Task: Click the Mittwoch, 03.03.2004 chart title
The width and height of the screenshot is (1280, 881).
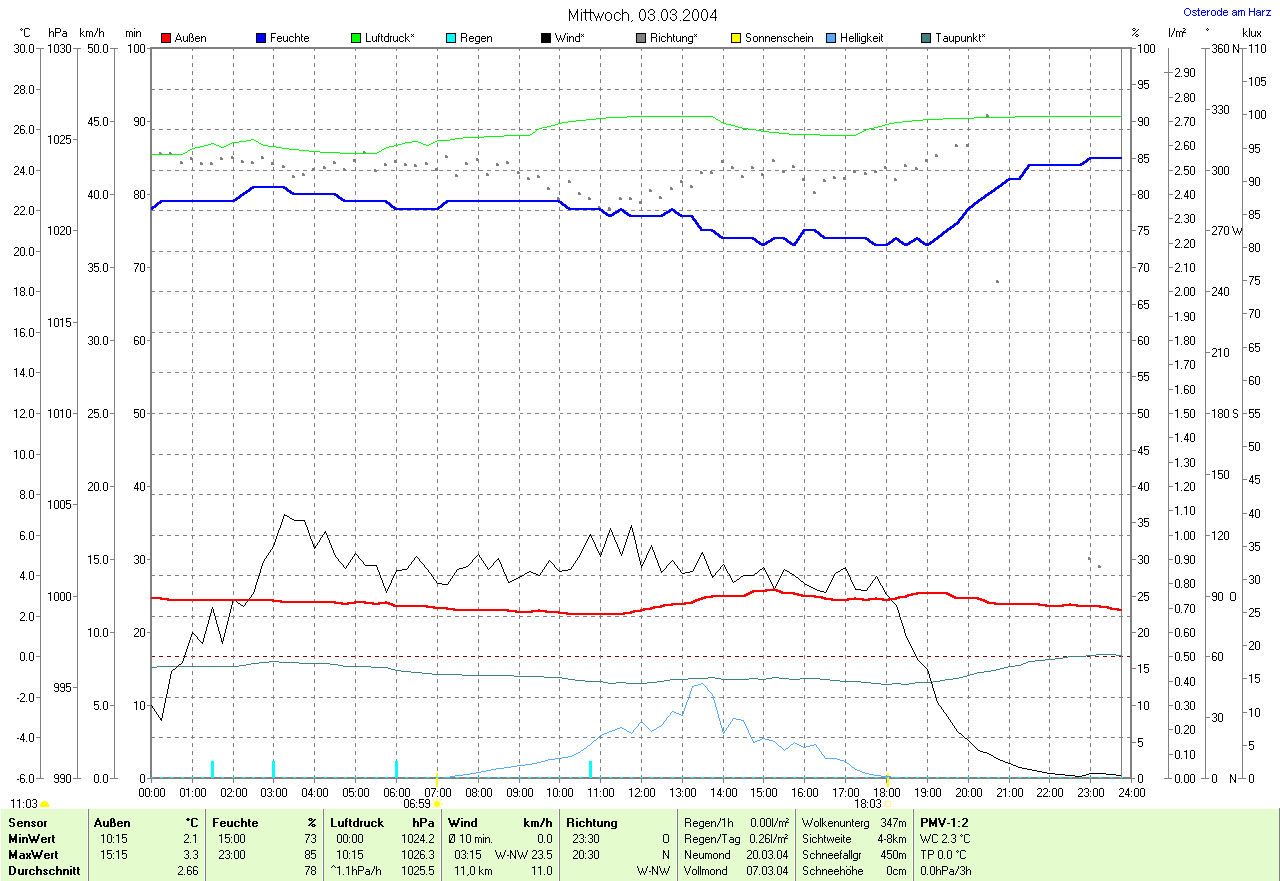Action: point(642,15)
